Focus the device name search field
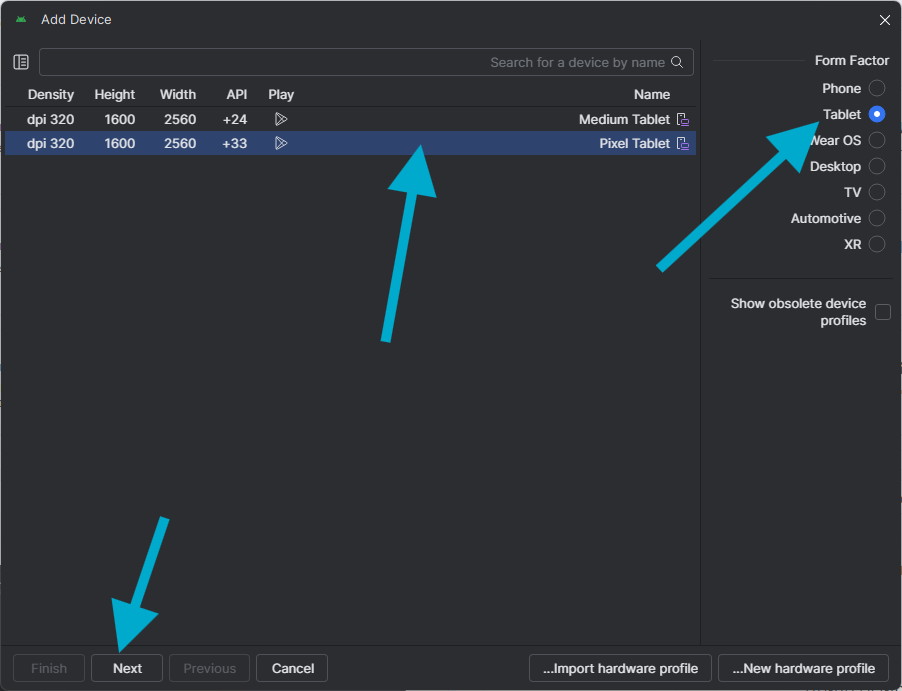The height and width of the screenshot is (691, 902). point(350,62)
